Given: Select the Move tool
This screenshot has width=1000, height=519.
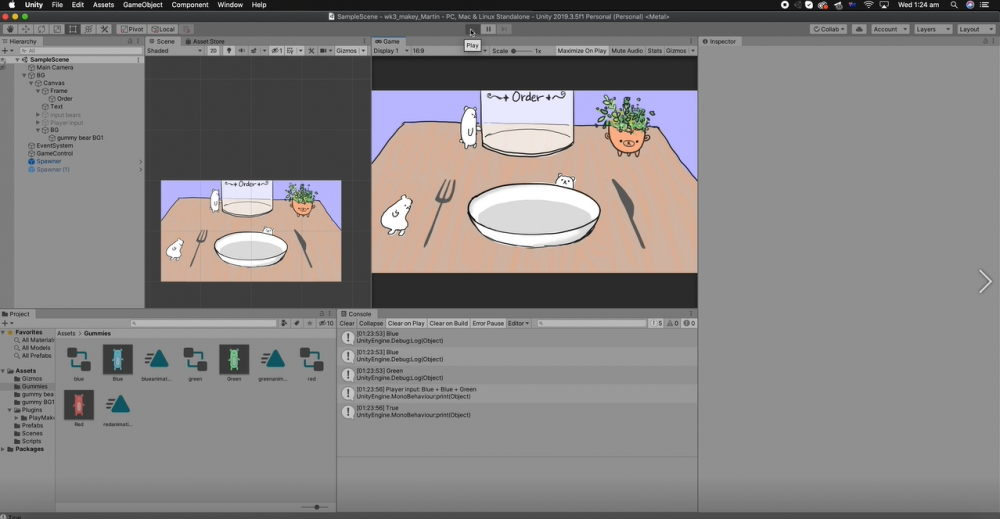Looking at the screenshot, I should pyautogui.click(x=26, y=29).
